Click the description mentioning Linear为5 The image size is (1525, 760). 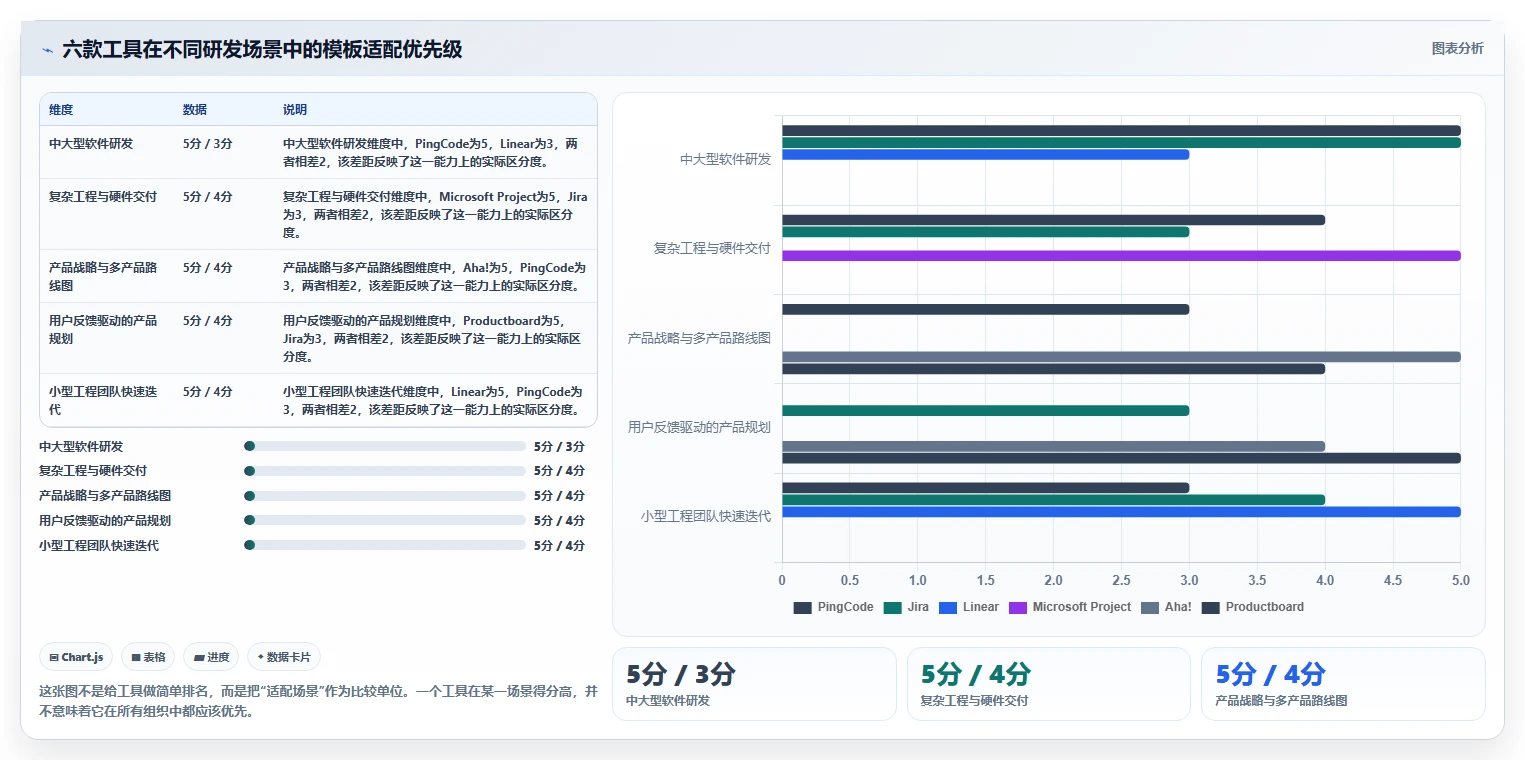435,401
